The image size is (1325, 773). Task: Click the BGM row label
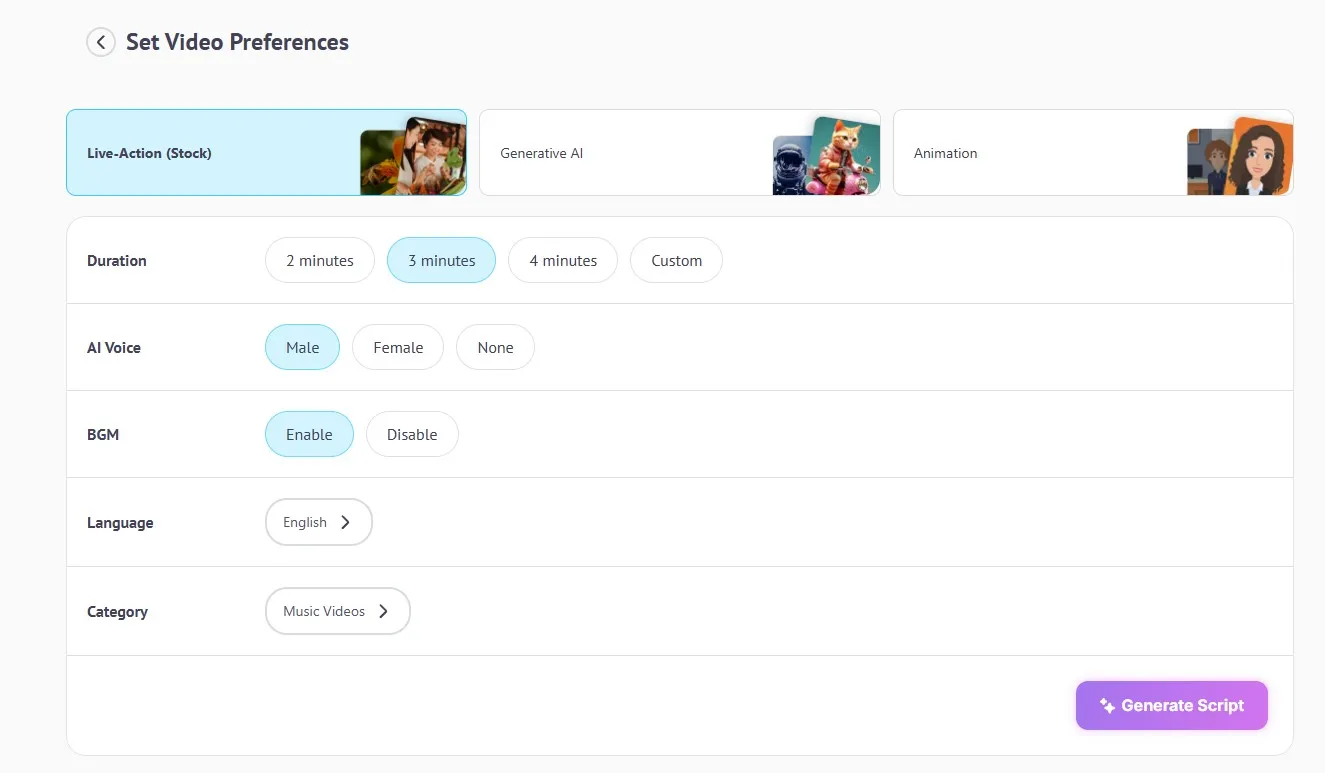(103, 434)
